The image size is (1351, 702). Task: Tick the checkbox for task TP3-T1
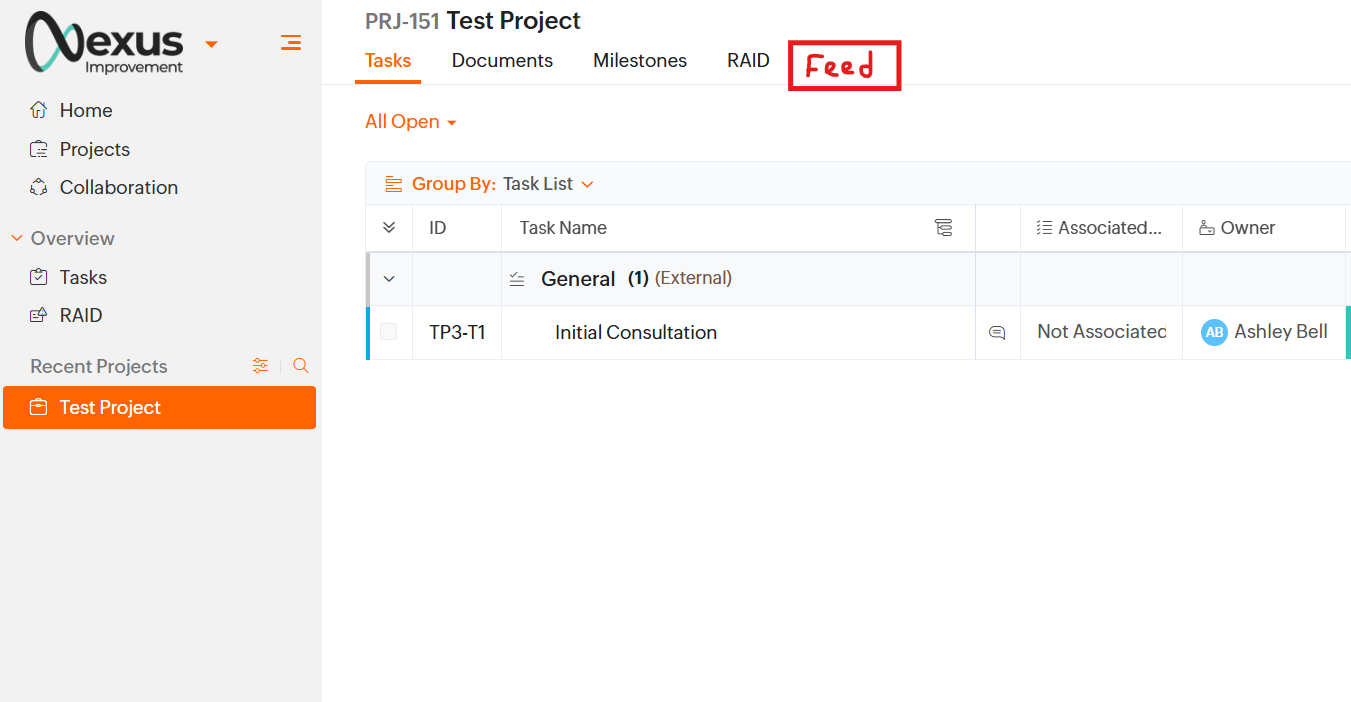point(389,332)
